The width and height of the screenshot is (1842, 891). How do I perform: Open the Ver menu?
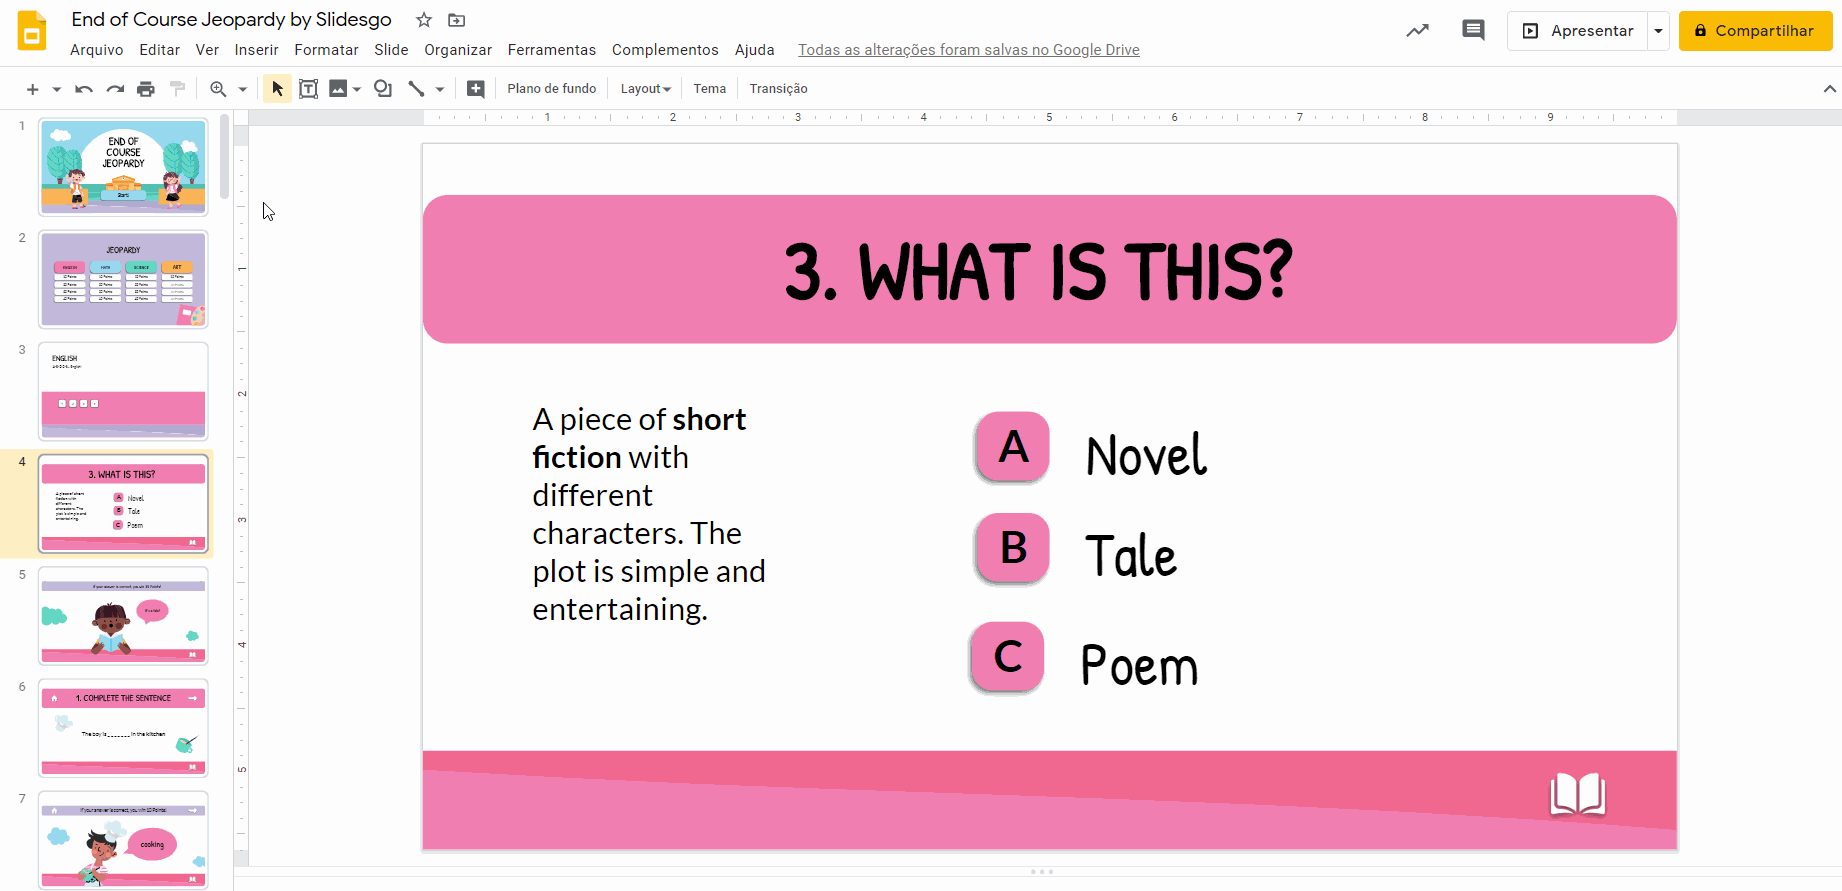pyautogui.click(x=207, y=50)
